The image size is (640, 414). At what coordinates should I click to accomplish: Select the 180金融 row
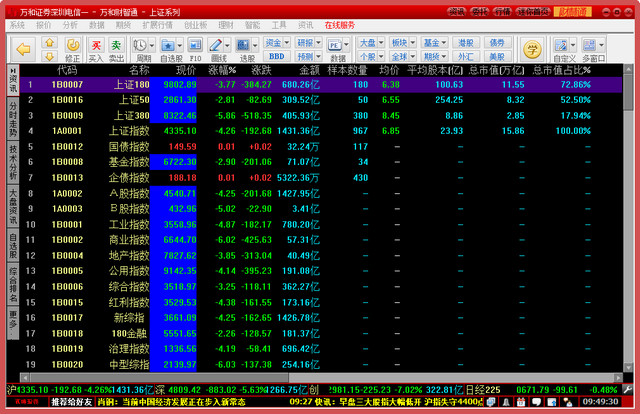(321, 334)
